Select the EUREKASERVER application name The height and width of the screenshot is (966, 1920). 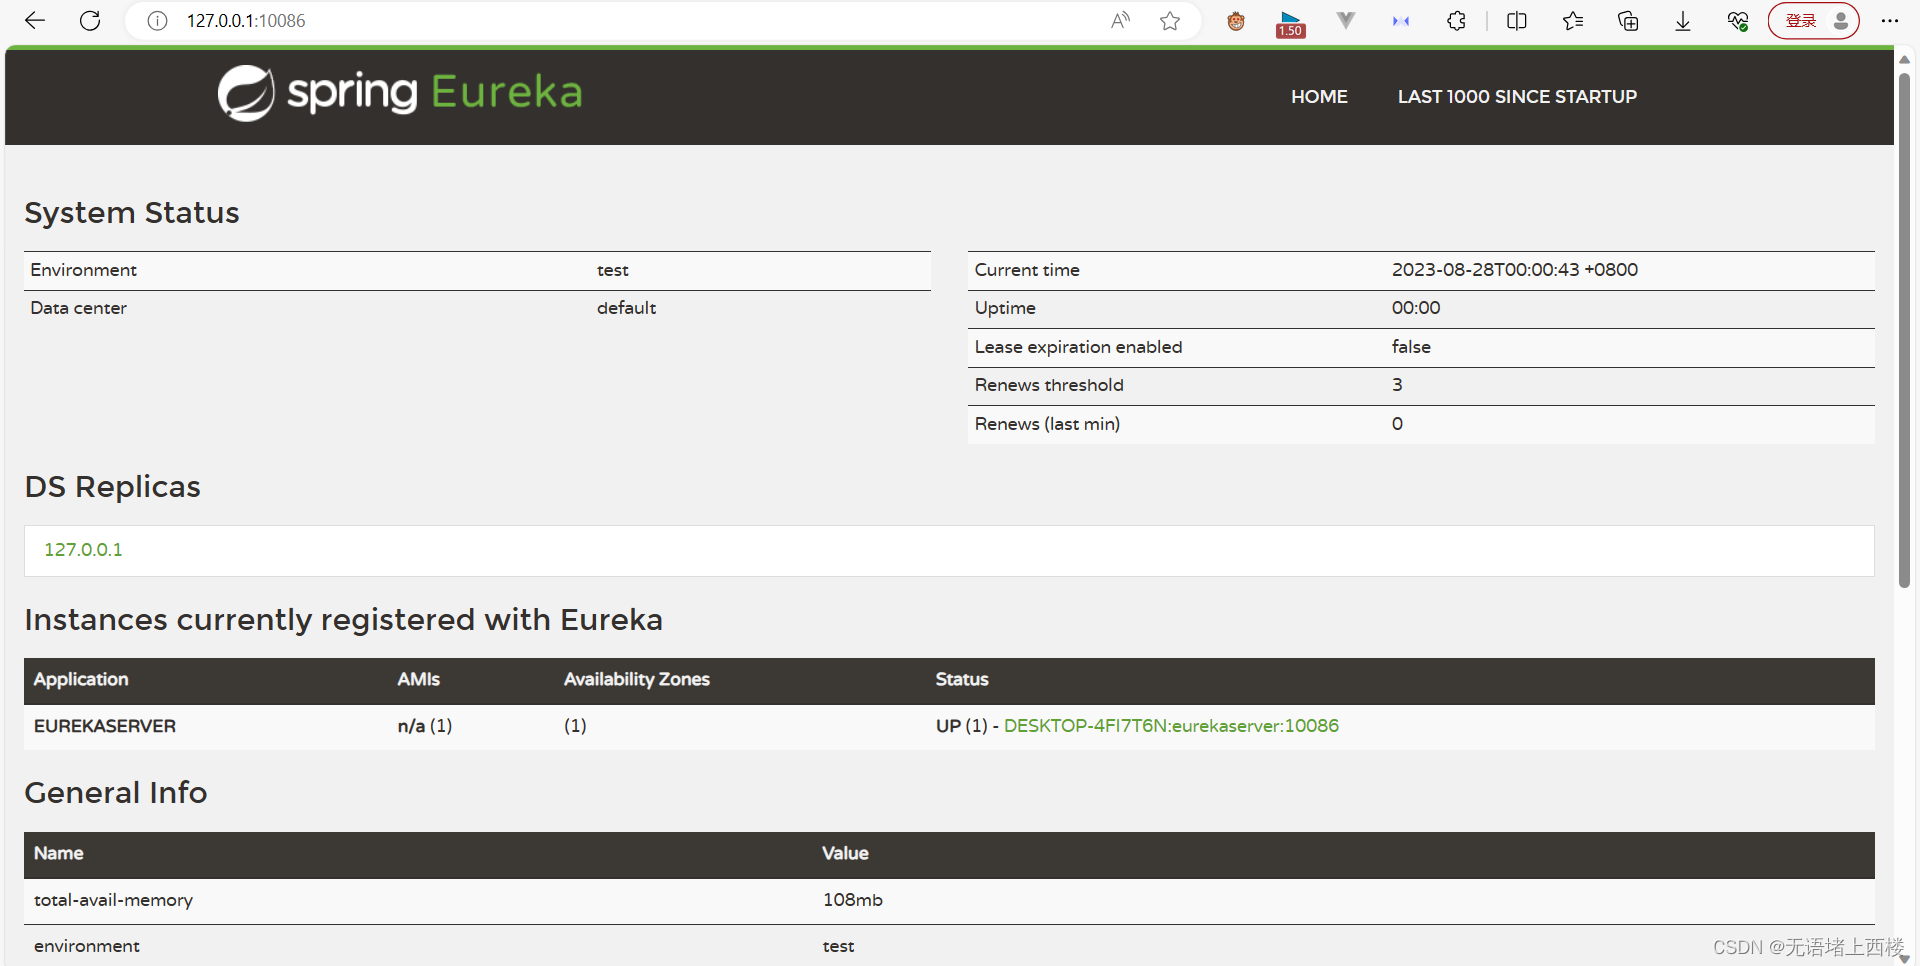tap(105, 726)
